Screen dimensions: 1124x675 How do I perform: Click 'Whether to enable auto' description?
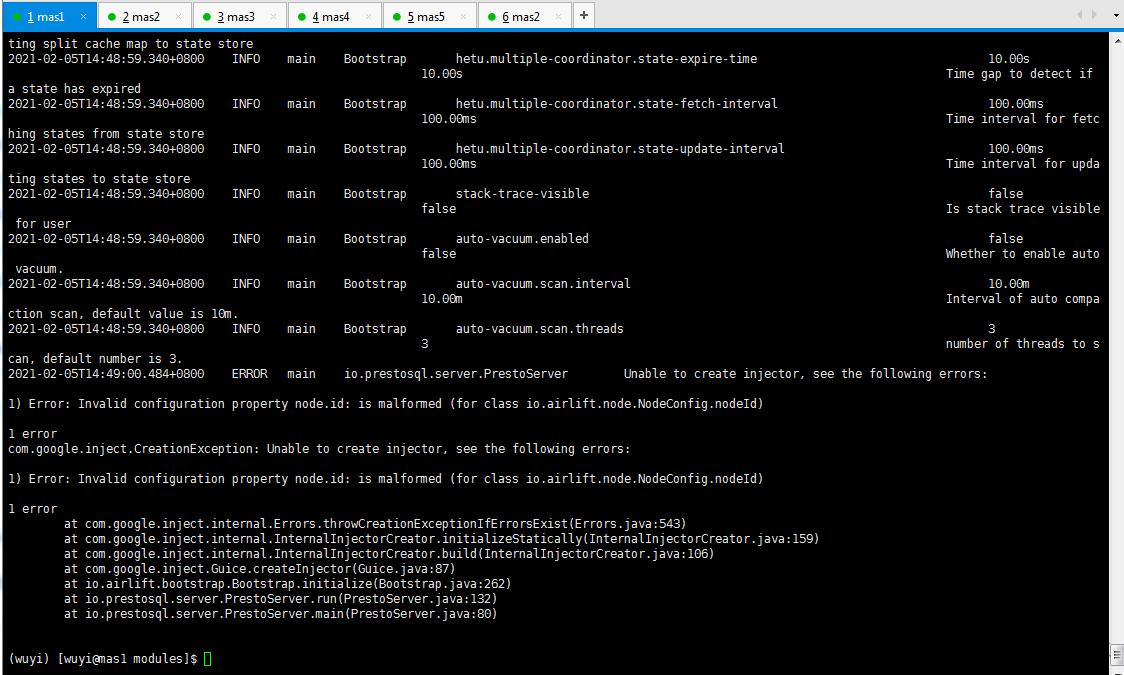coord(1023,254)
